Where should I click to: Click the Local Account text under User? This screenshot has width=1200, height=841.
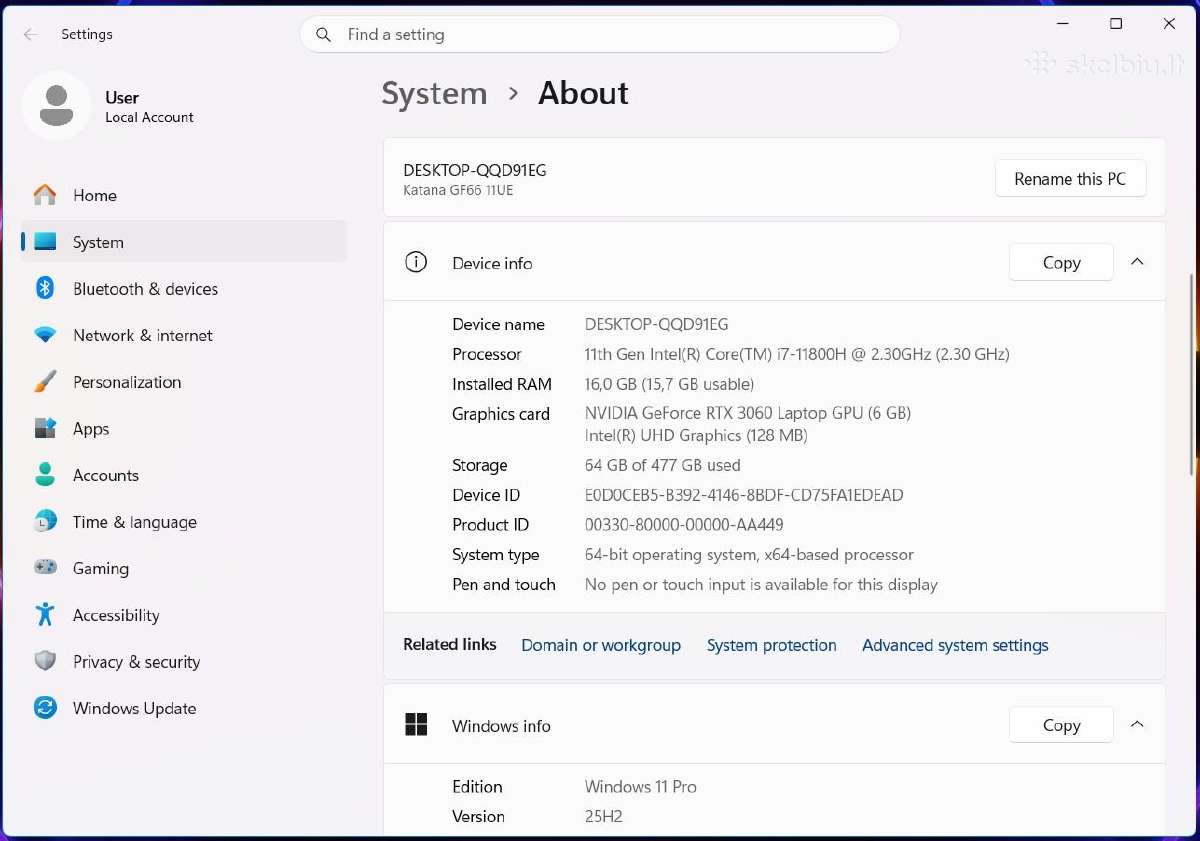tap(149, 117)
